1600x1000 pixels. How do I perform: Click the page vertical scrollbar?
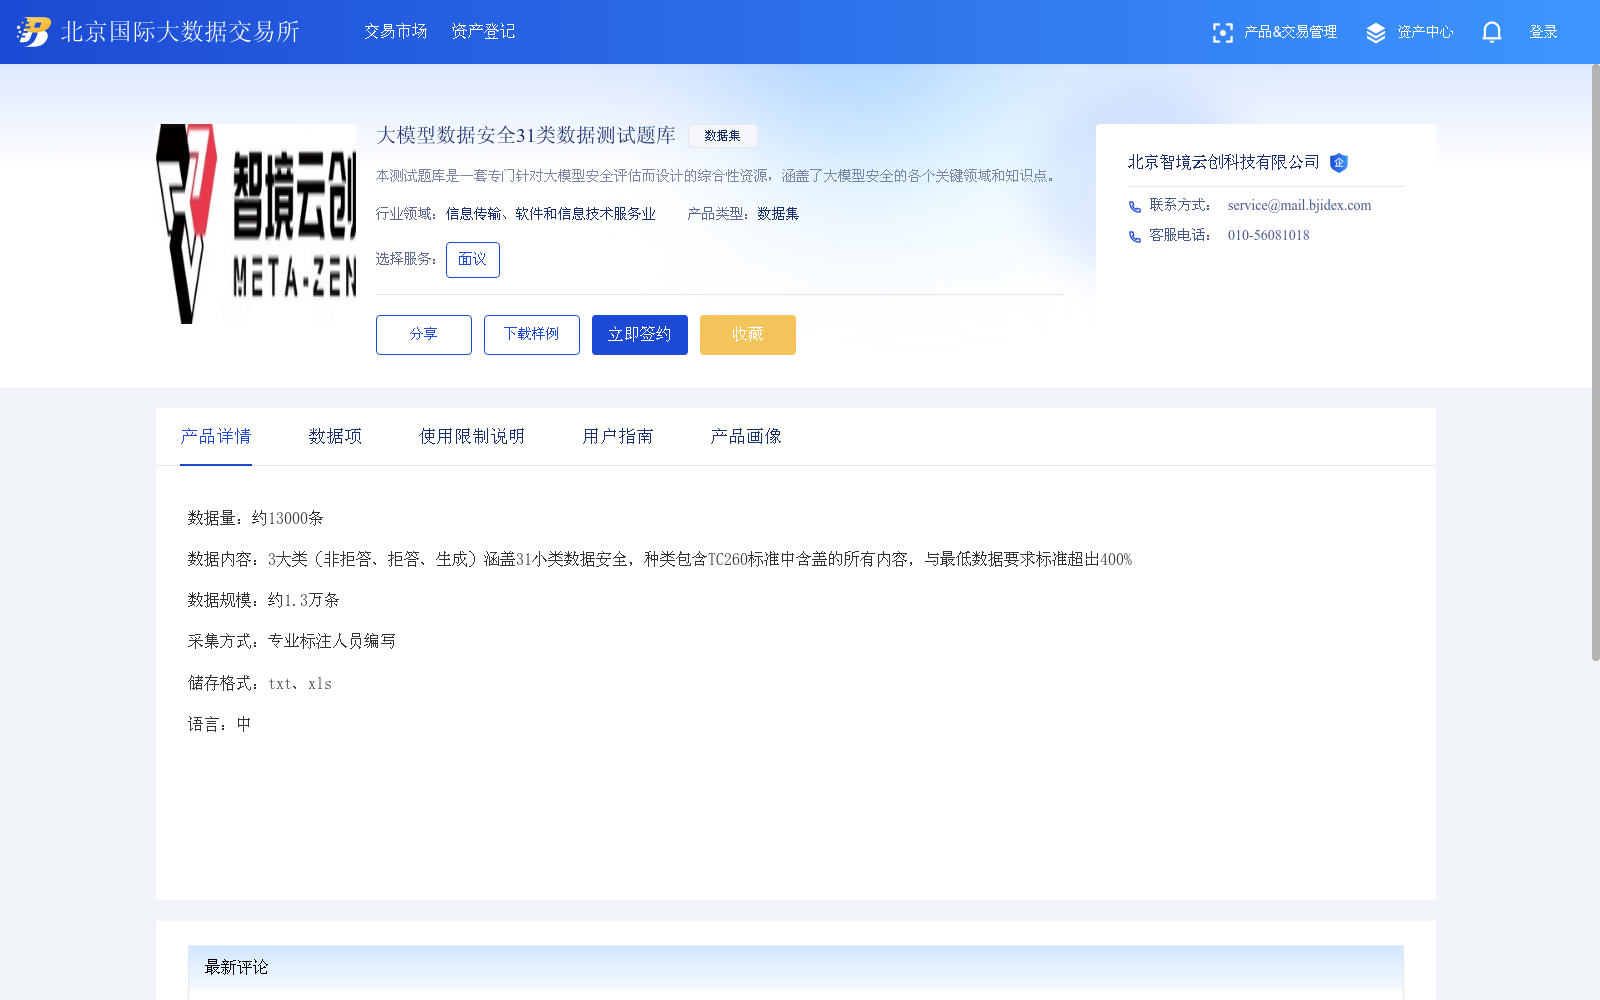[x=1596, y=362]
